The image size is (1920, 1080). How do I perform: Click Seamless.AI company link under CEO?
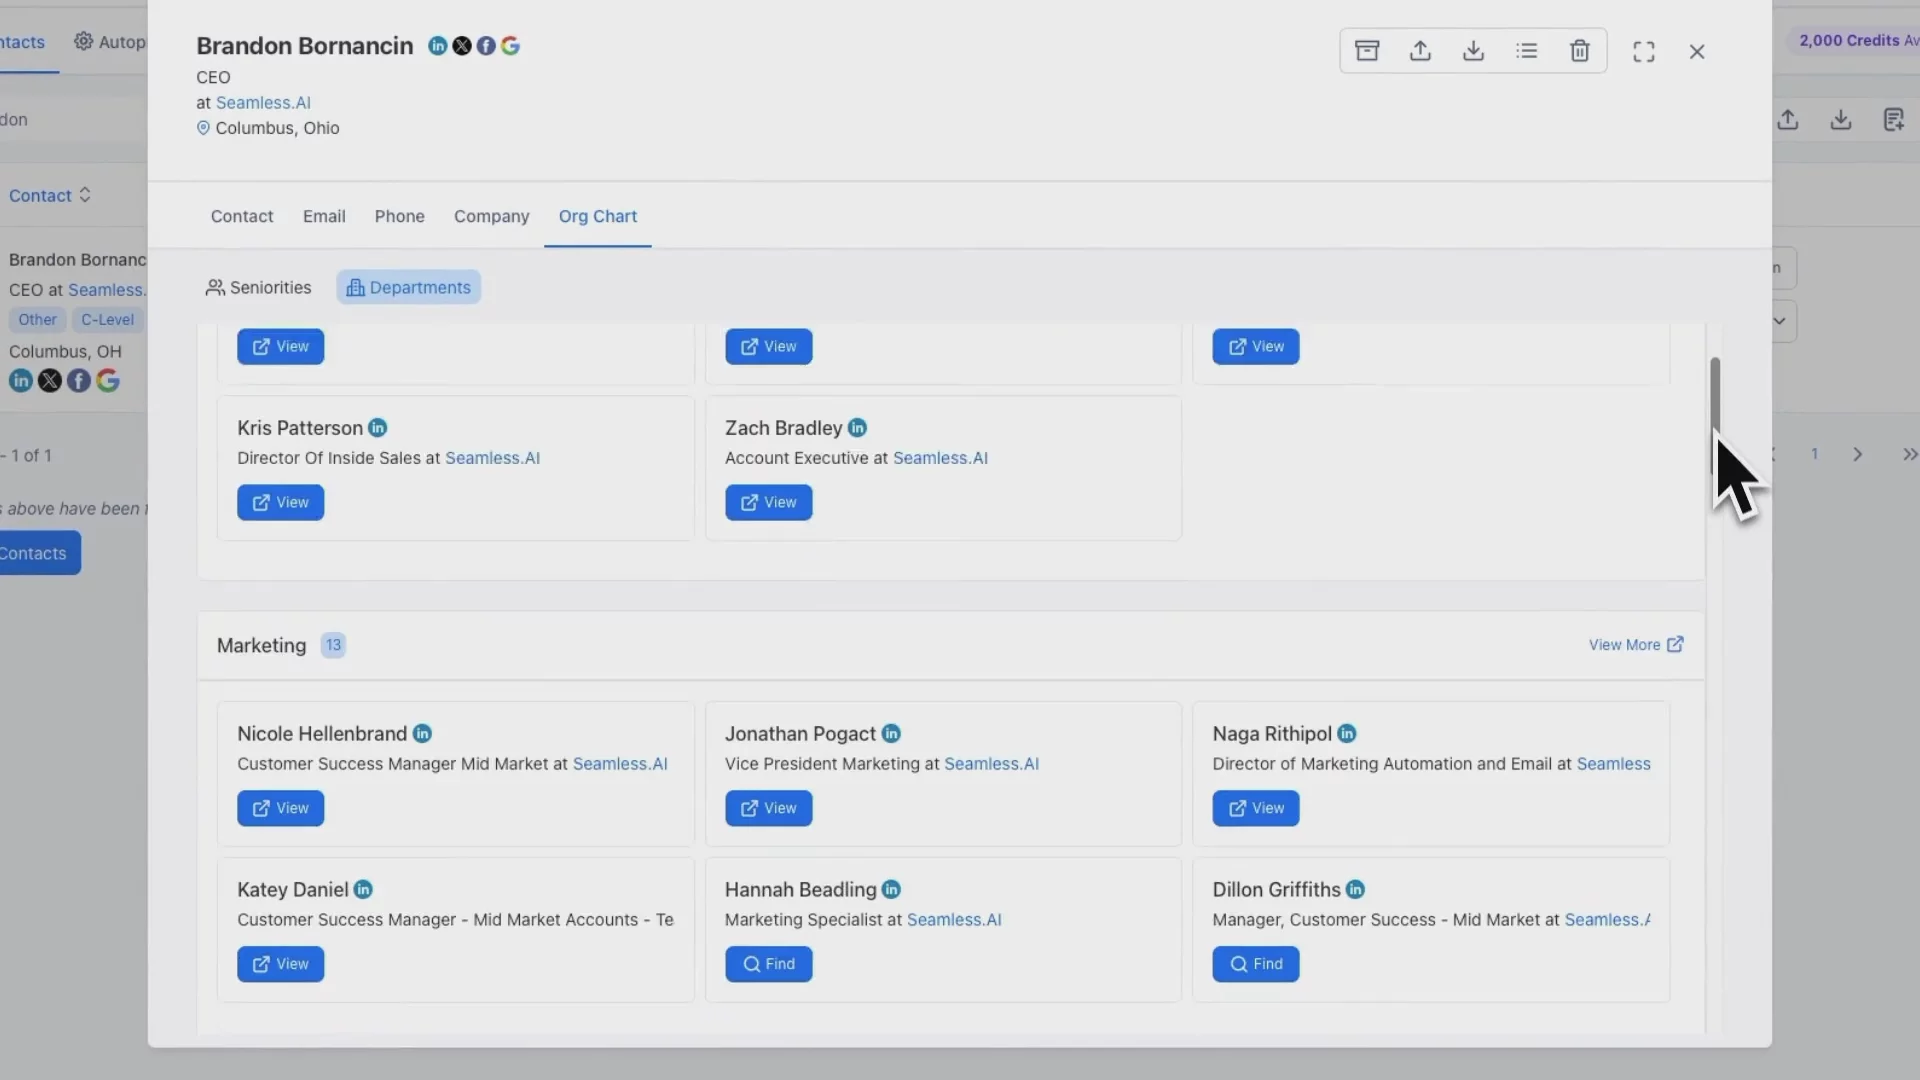(x=263, y=103)
